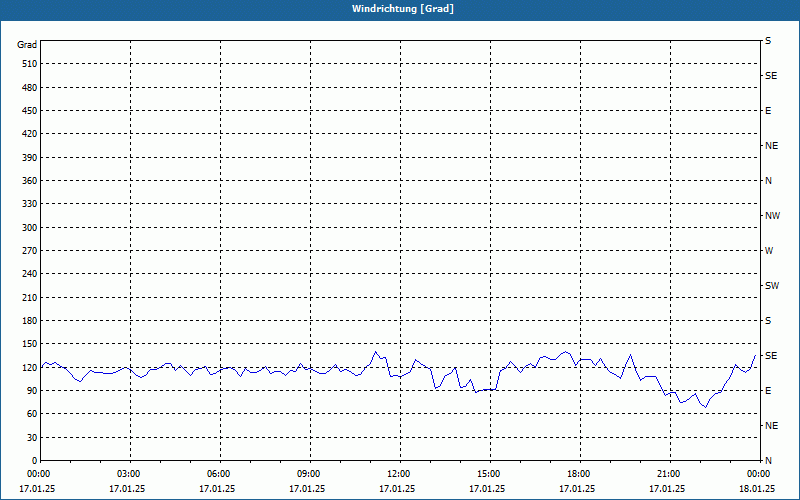Click the compass label S at 180 degrees
The image size is (800, 500).
(x=768, y=321)
